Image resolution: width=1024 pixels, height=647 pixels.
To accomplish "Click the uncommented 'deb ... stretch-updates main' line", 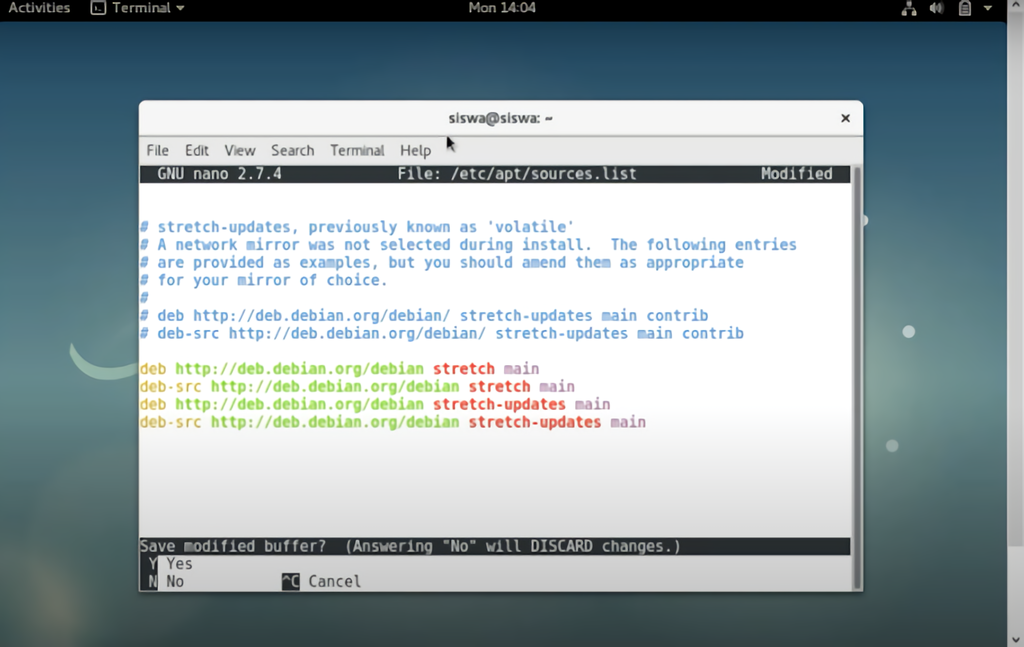I will (375, 404).
